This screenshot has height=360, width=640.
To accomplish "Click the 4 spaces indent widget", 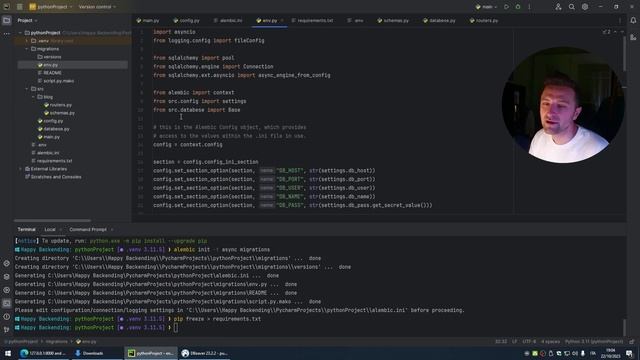I will (x=550, y=342).
